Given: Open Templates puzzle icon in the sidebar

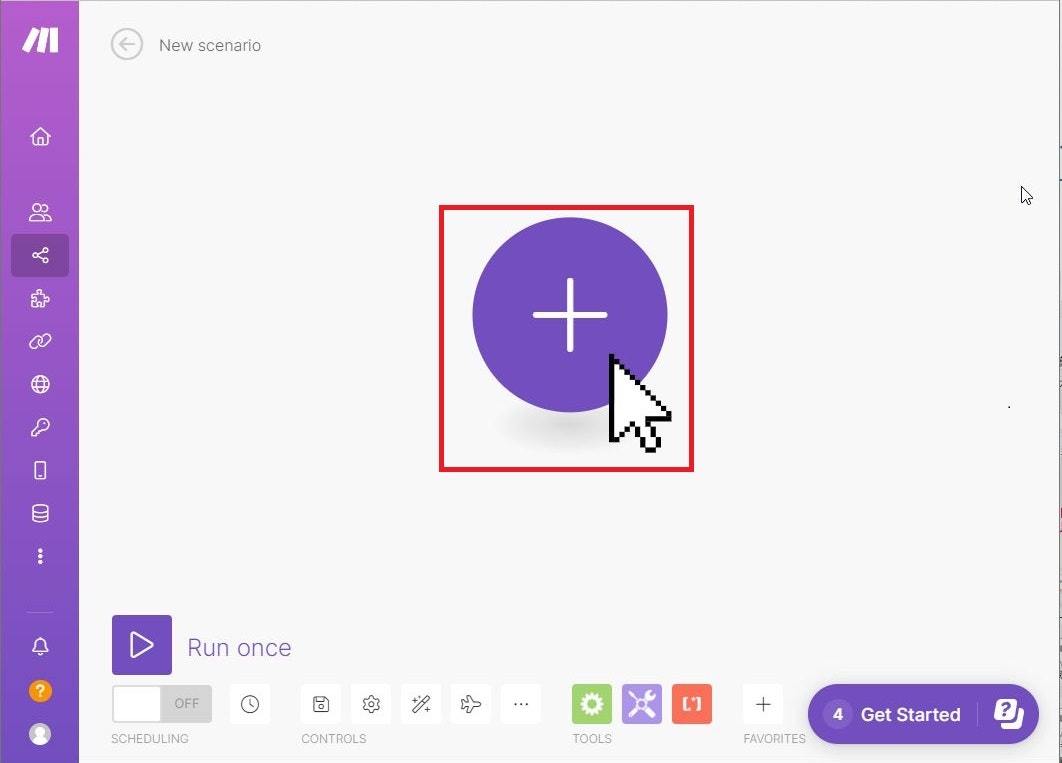Looking at the screenshot, I should [40, 299].
